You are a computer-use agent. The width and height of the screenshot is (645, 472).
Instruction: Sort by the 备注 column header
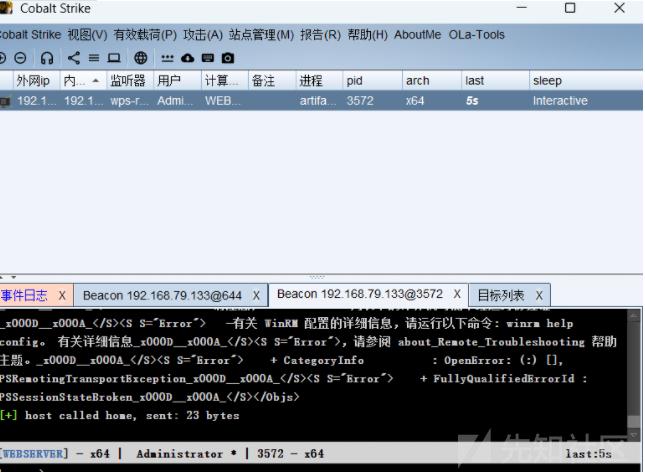[x=272, y=81]
